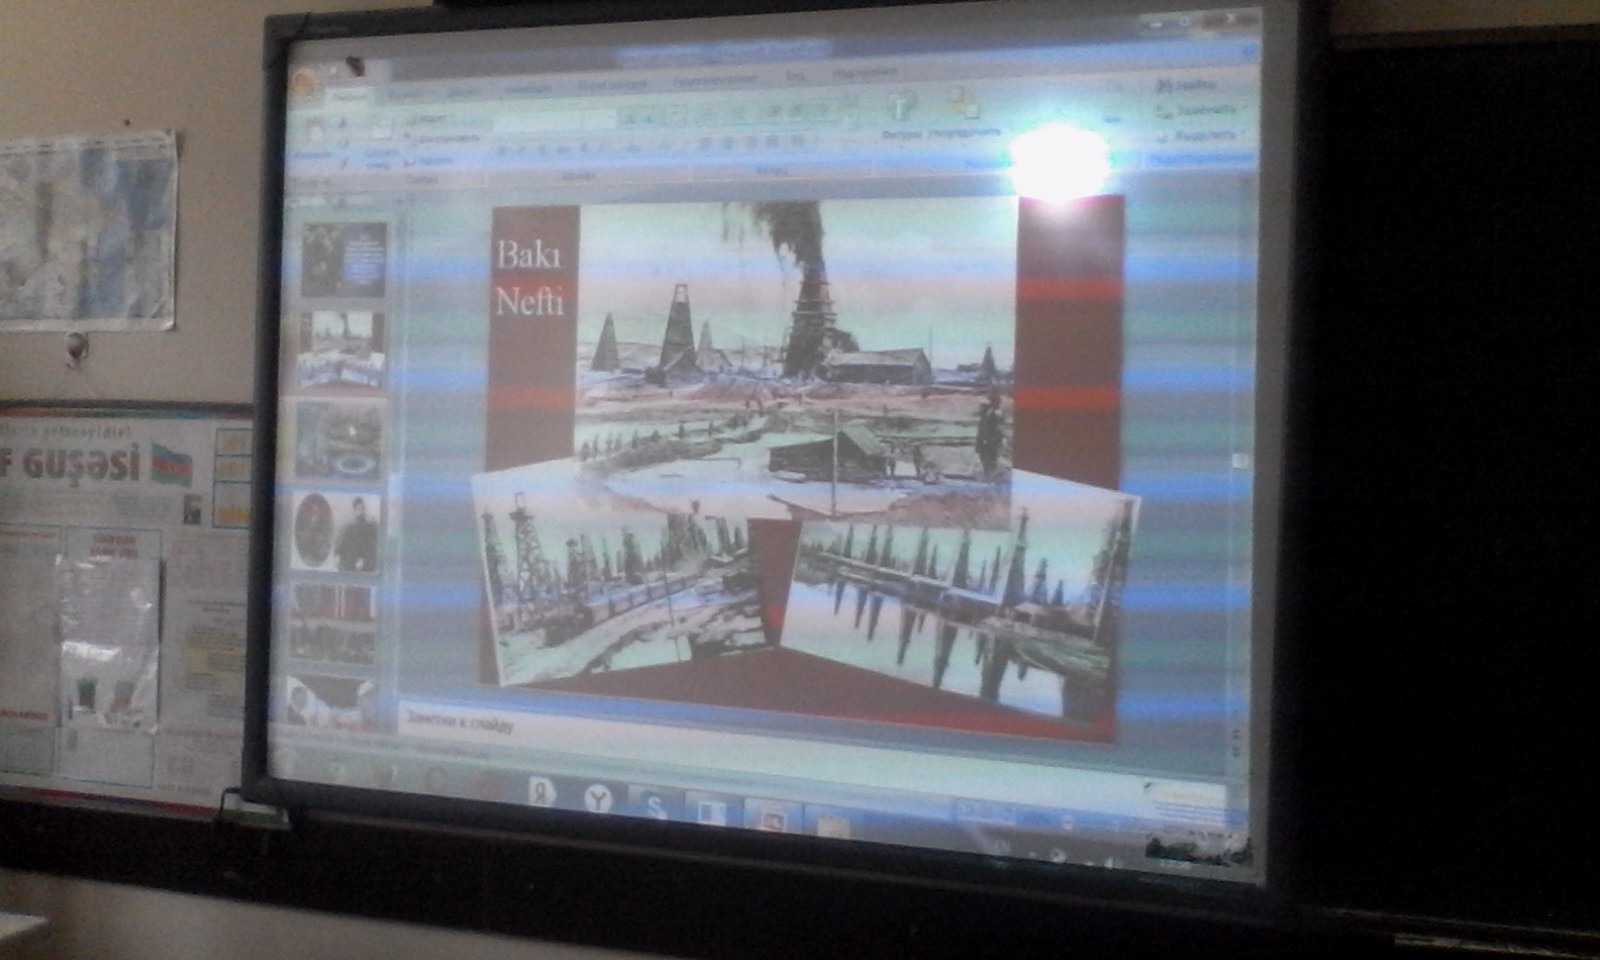Switch to the Вид ribbon tab

click(x=796, y=76)
